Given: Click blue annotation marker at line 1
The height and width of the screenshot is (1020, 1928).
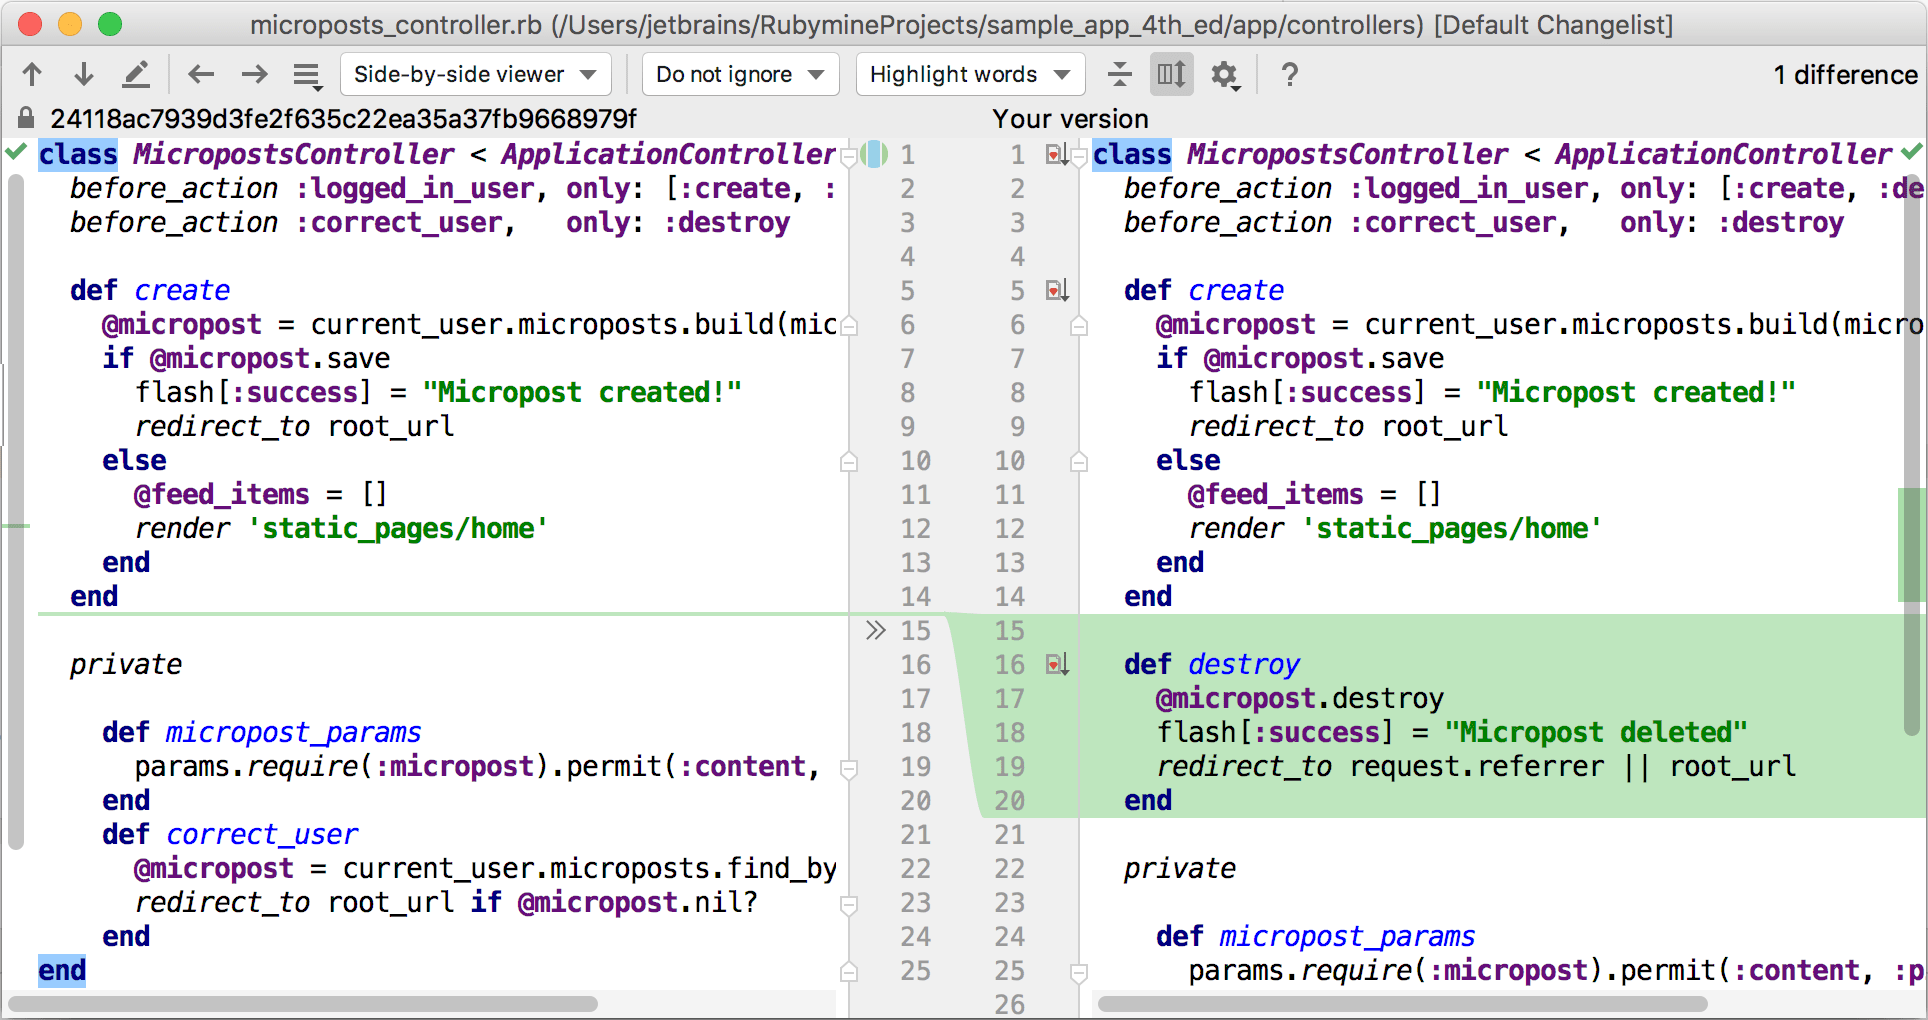Looking at the screenshot, I should coord(874,154).
